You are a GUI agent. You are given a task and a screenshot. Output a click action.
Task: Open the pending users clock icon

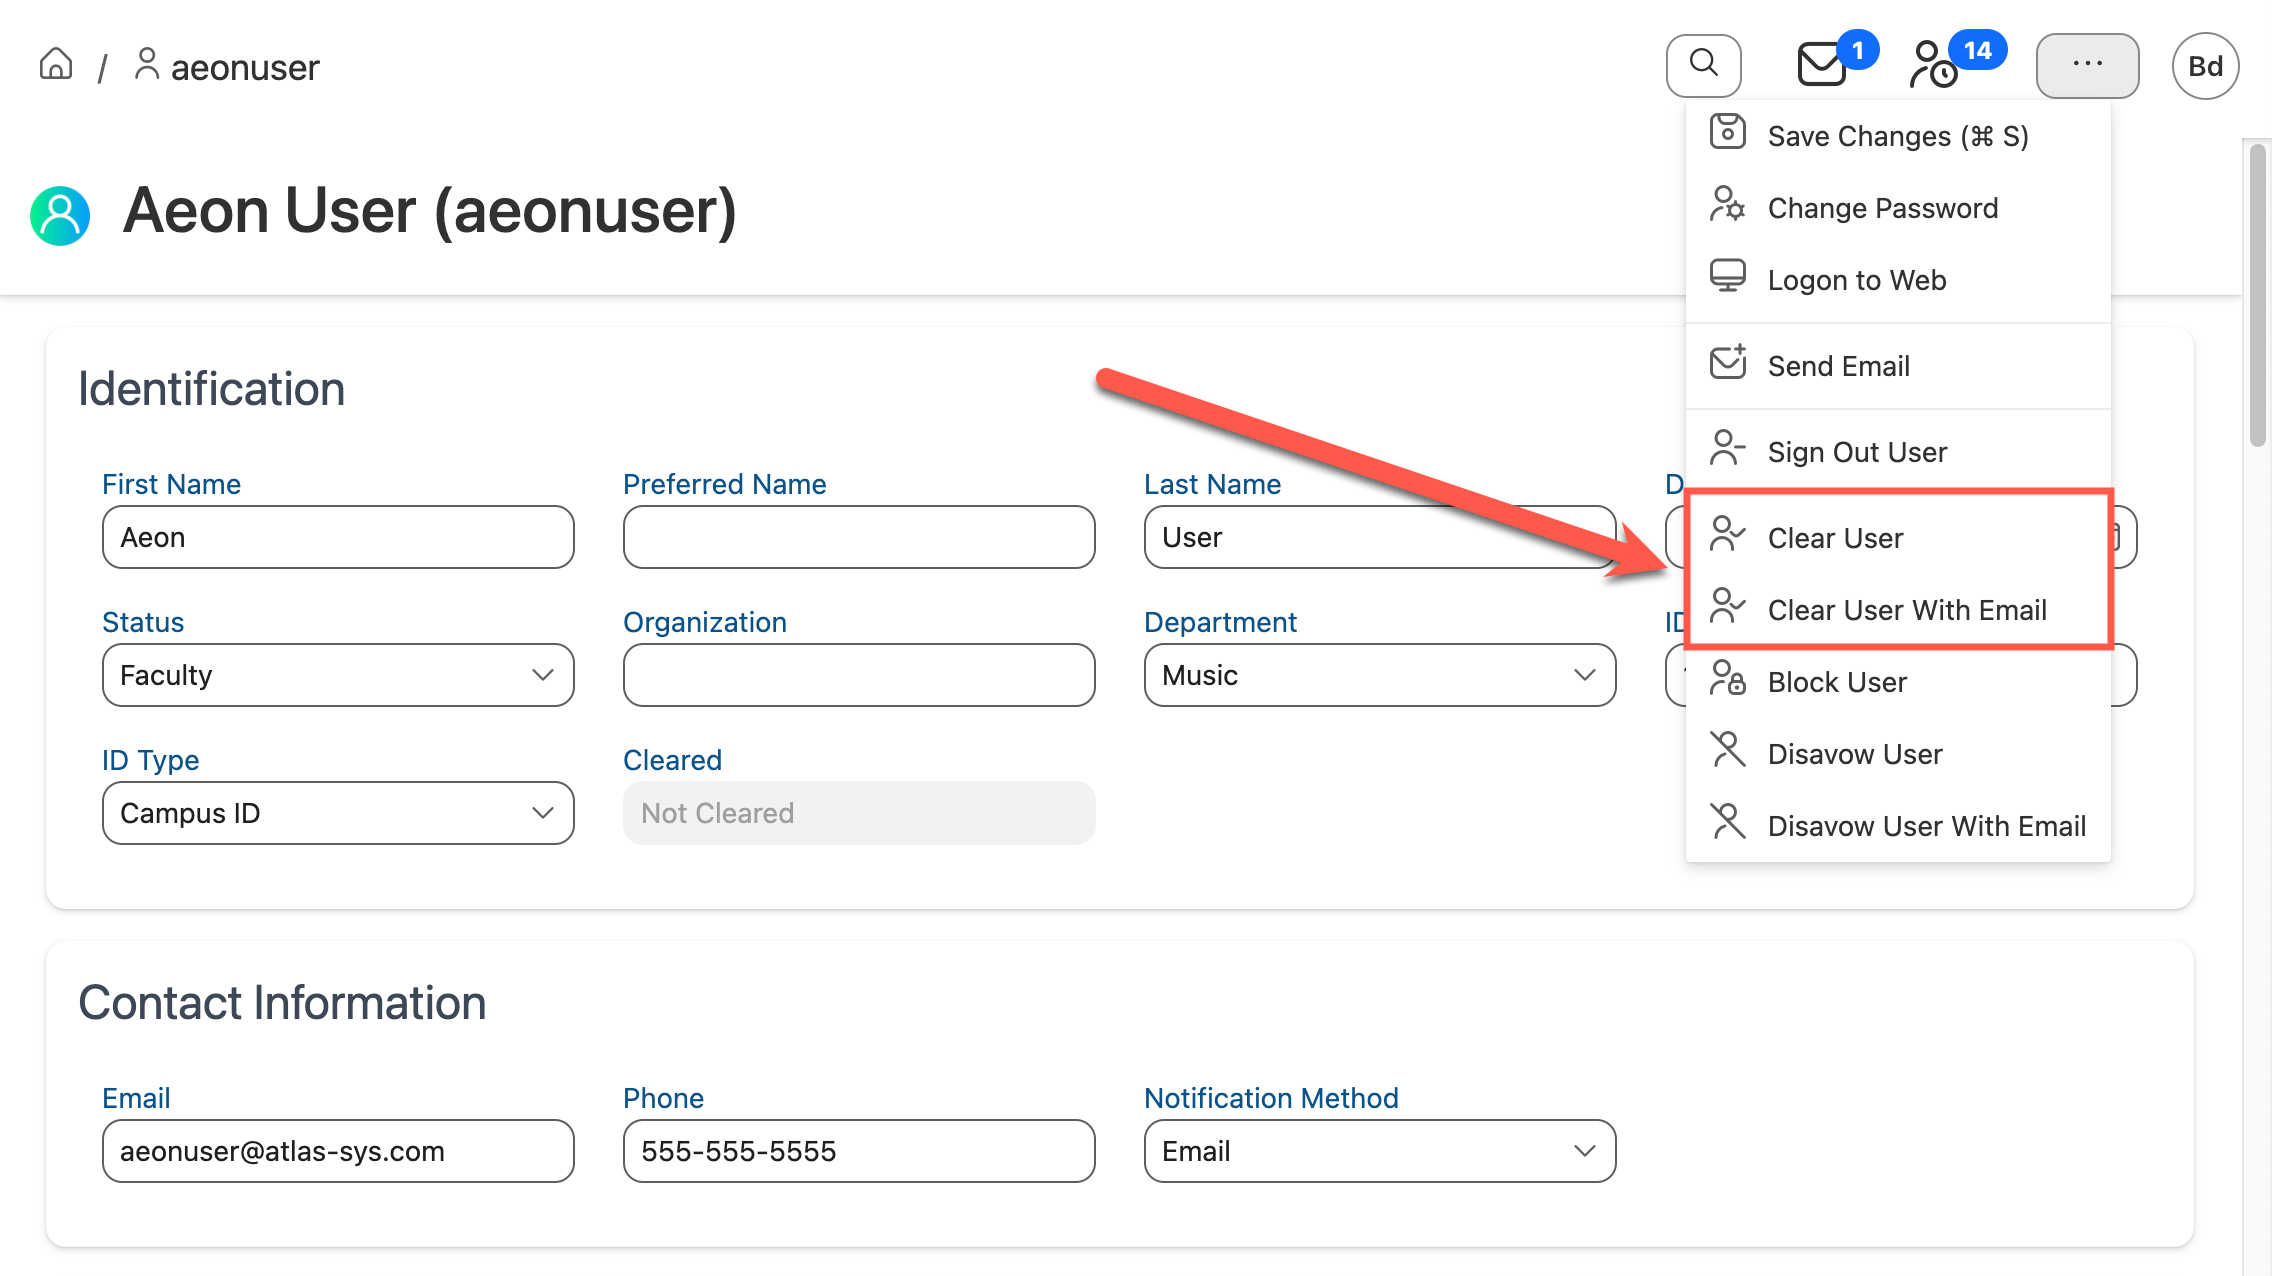pos(1933,66)
